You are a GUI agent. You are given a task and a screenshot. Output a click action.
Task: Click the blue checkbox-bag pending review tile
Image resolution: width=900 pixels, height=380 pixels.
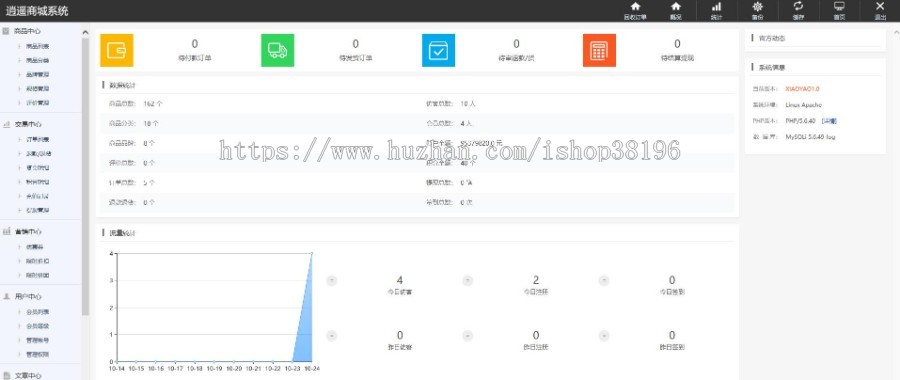coord(438,51)
